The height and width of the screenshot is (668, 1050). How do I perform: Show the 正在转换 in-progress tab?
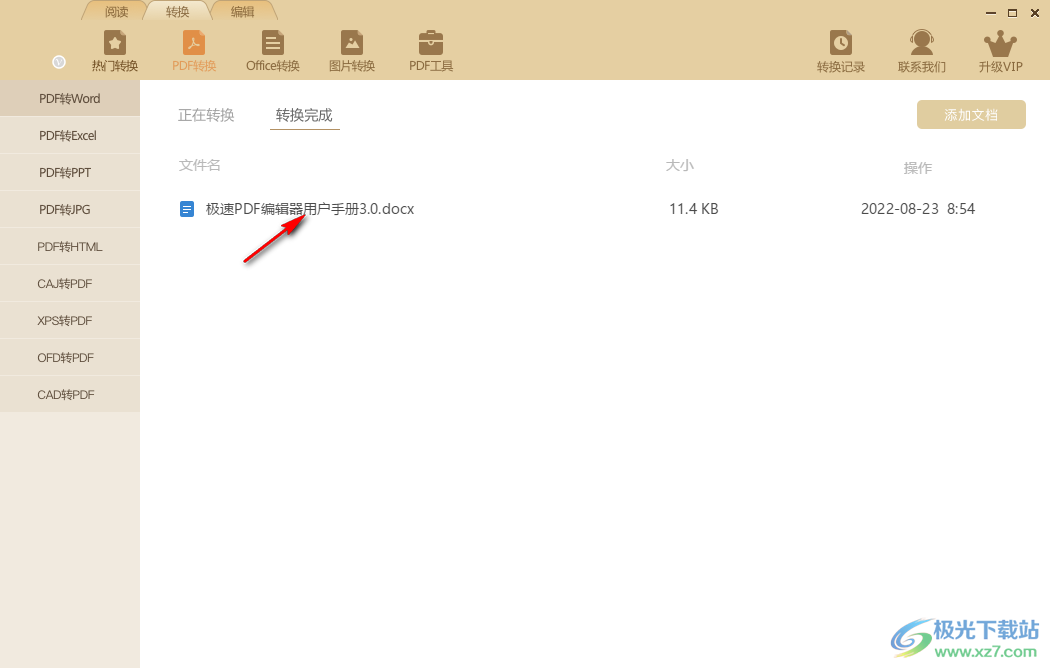pos(206,115)
